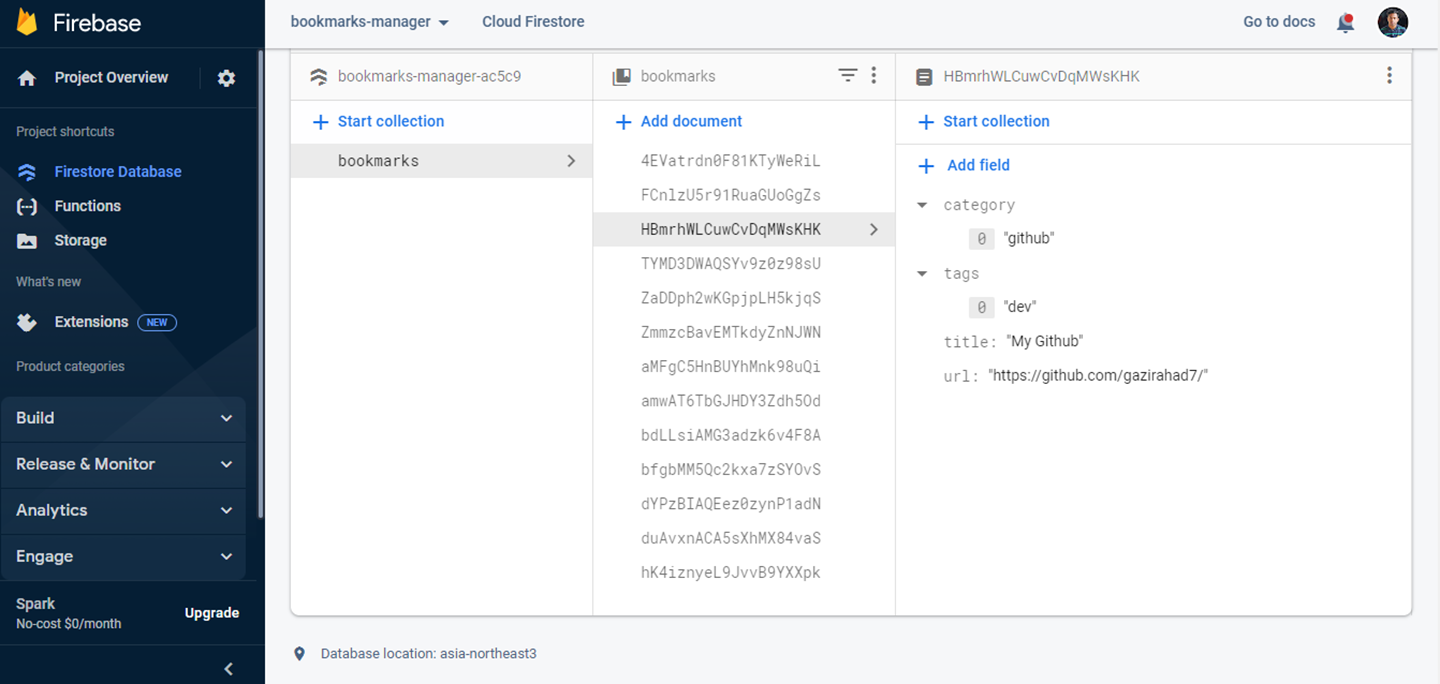
Task: Filter the bookmarks collection documents
Action: (x=847, y=75)
